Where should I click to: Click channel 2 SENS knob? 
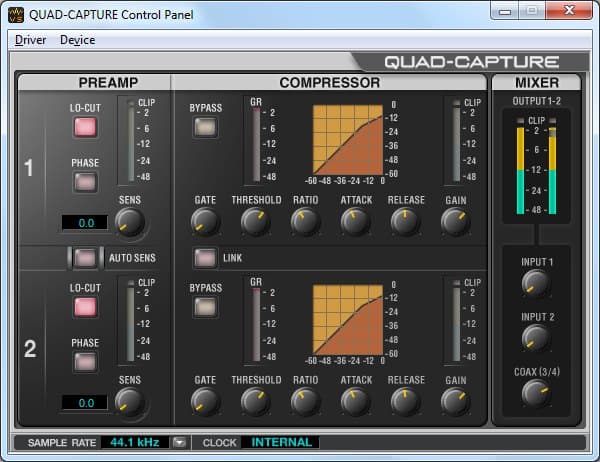[x=130, y=402]
